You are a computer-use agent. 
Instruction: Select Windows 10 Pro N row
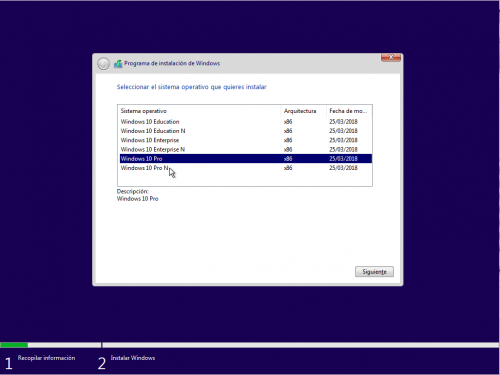coord(246,168)
